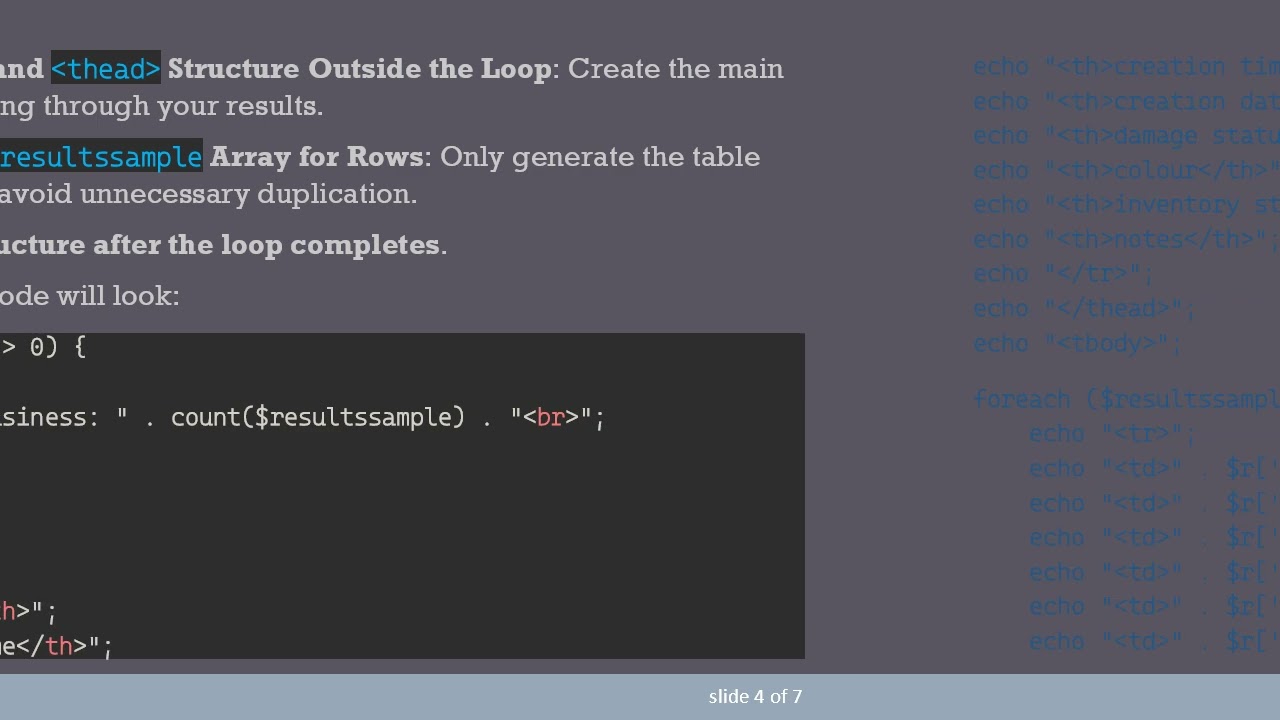Click count($resultssample) in the code block
Screen dimensions: 1280x720
(x=318, y=417)
